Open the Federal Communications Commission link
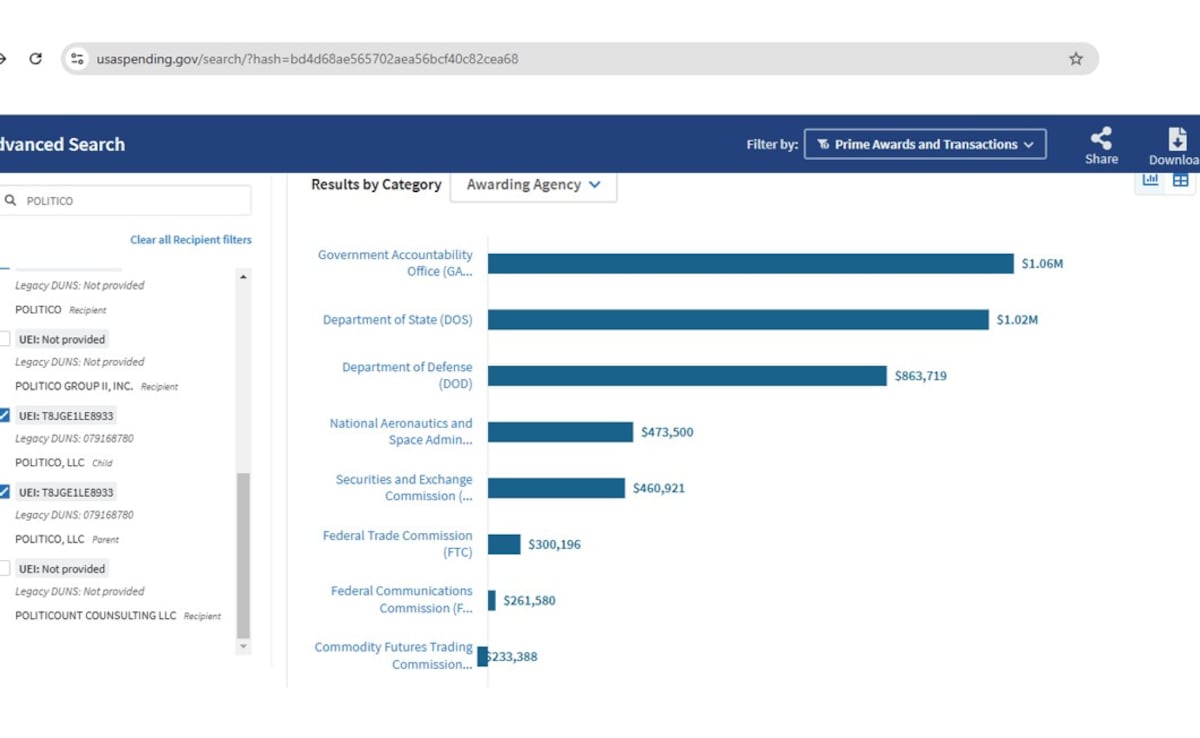 tap(402, 600)
